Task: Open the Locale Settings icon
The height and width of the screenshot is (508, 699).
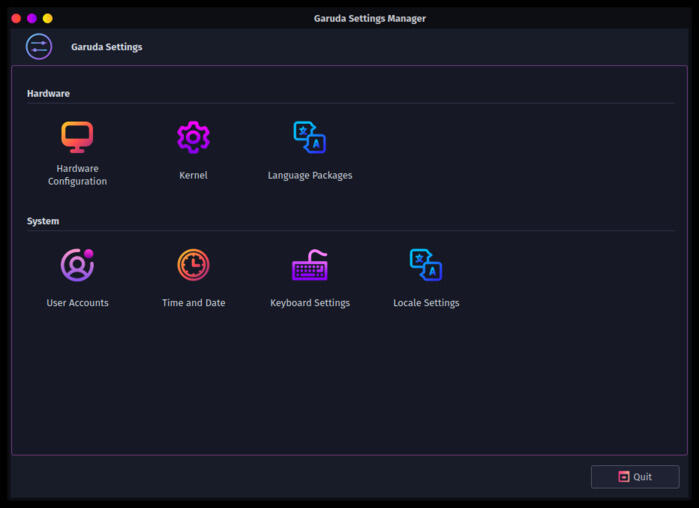Action: tap(426, 265)
